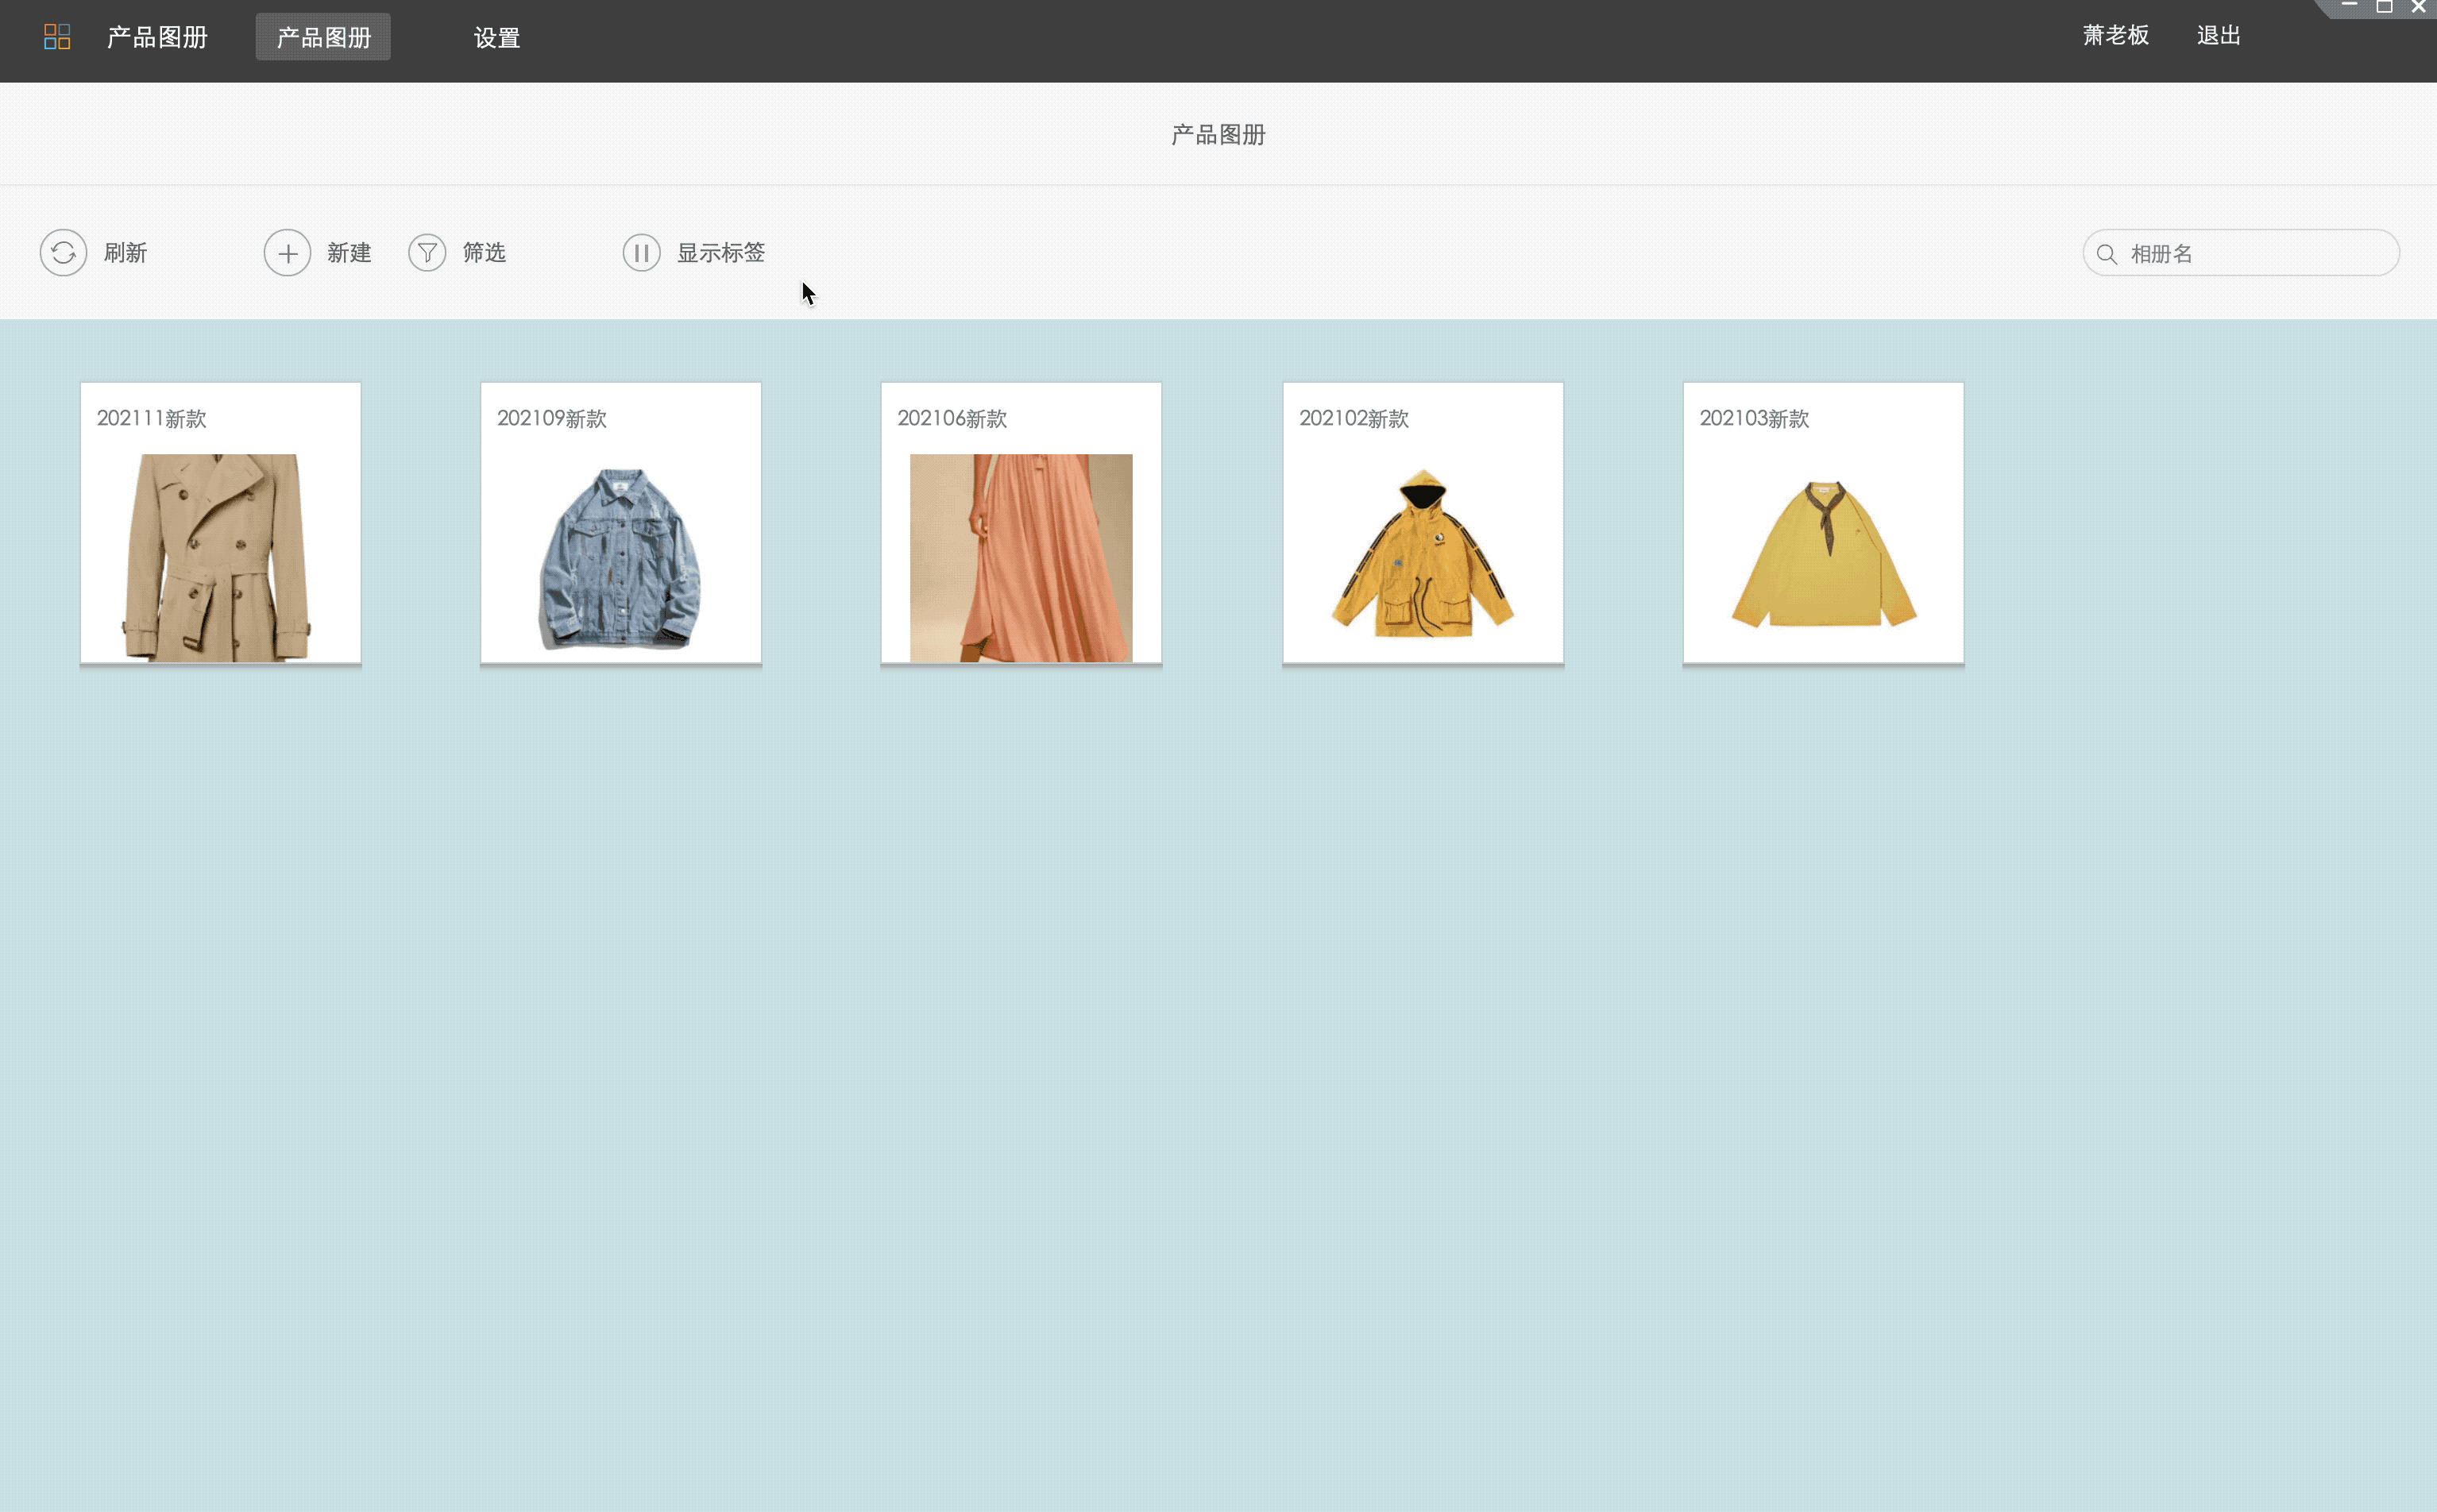The width and height of the screenshot is (2437, 1512).
Task: Click the 刷新 label
Action: coord(125,253)
